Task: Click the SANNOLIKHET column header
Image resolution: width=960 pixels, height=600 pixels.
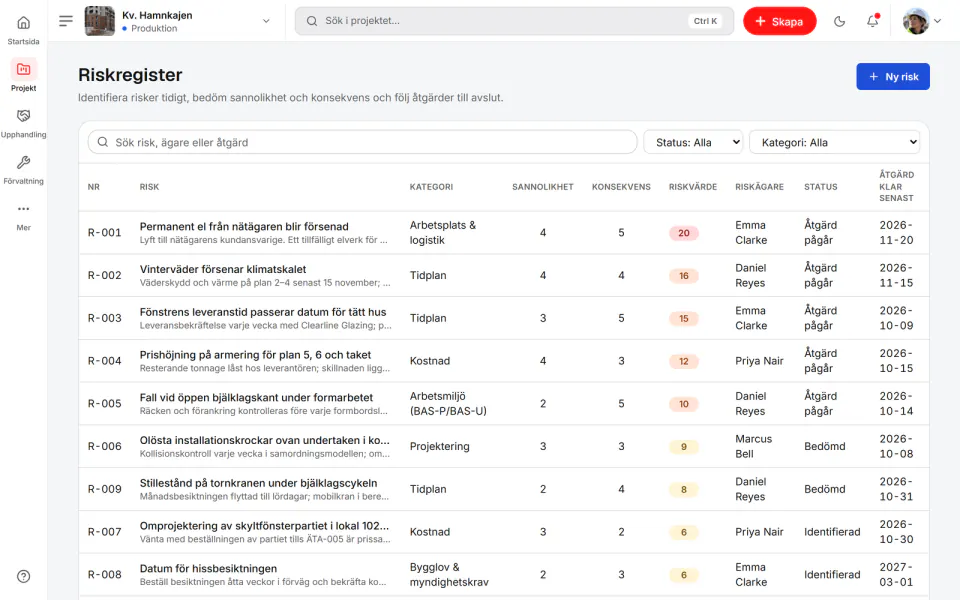Action: pyautogui.click(x=543, y=187)
